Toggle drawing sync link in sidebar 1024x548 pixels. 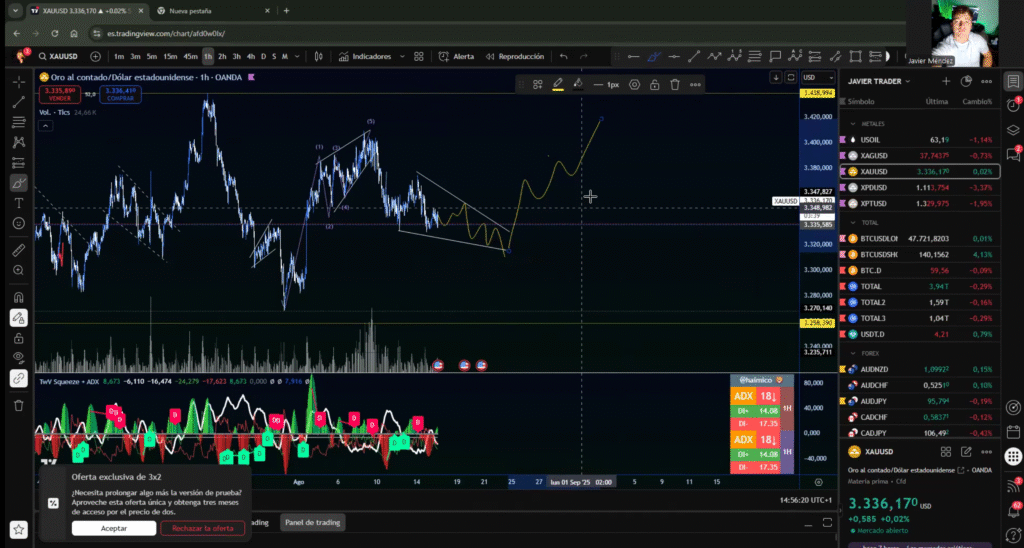(x=19, y=378)
